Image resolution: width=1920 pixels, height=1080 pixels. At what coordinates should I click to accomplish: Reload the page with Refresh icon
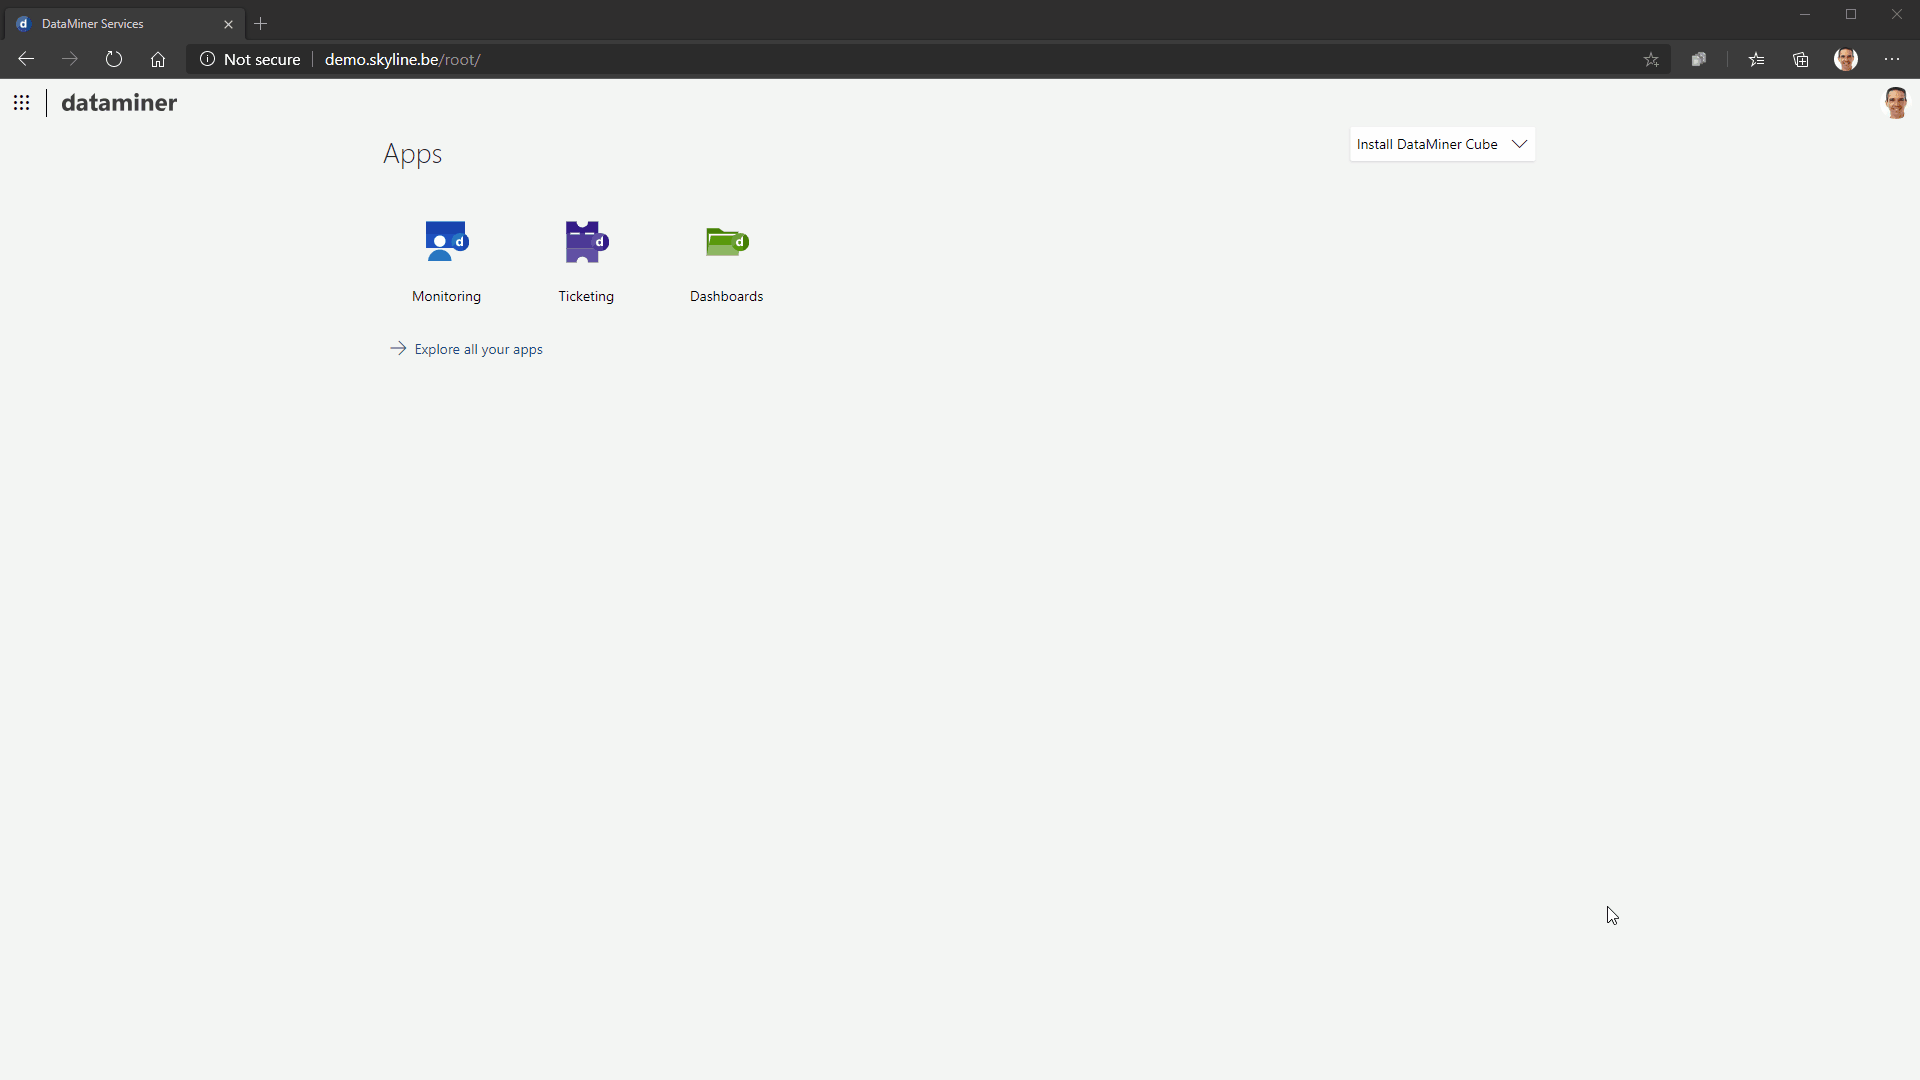coord(114,59)
